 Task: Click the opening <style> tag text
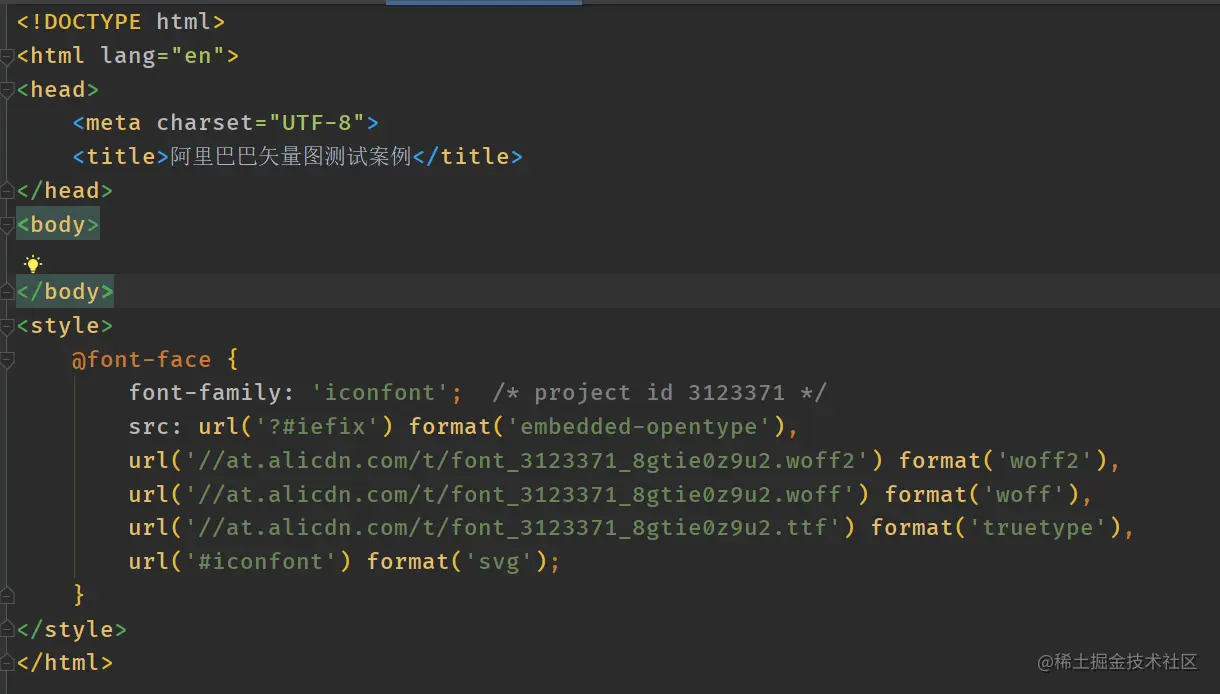[65, 326]
